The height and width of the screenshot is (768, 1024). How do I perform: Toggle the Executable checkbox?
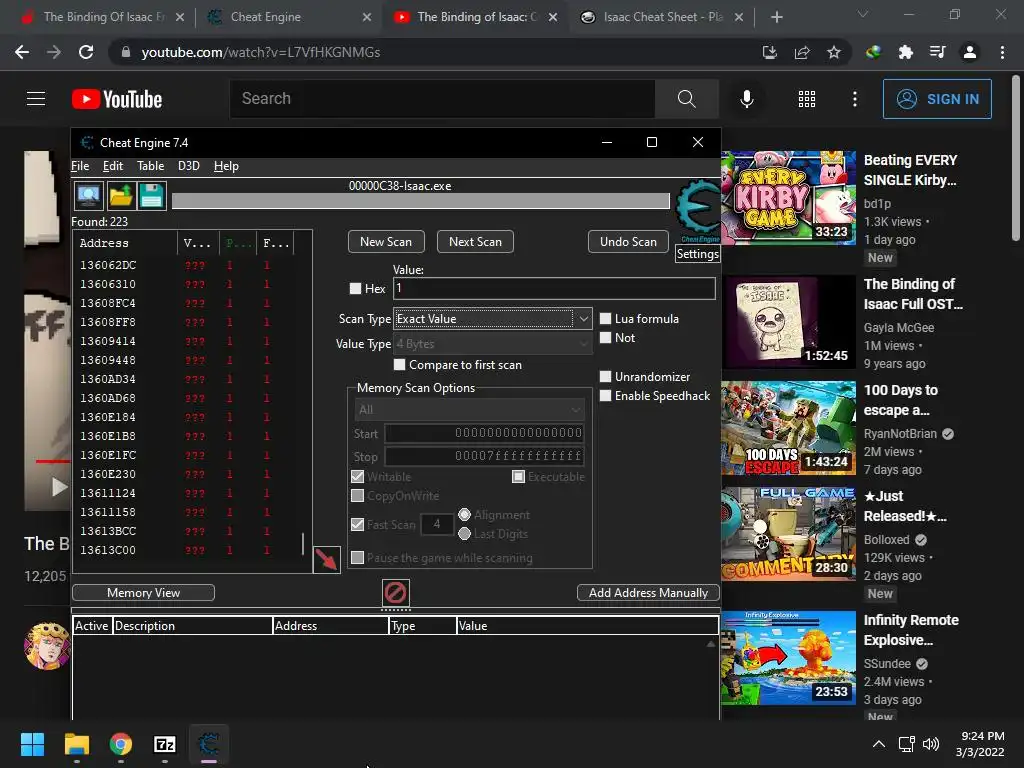519,477
